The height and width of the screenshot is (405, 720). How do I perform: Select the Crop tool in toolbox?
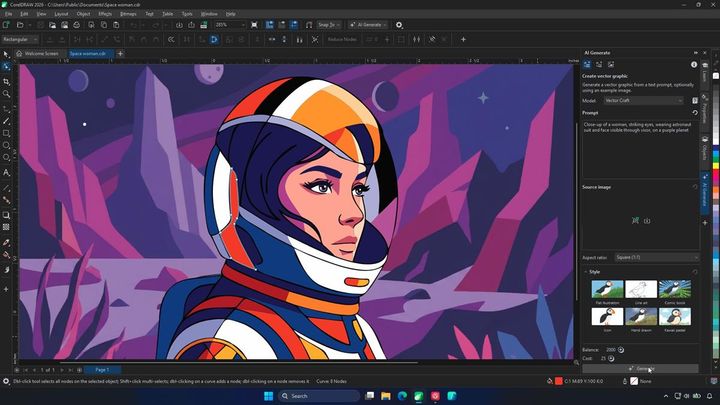(x=6, y=82)
